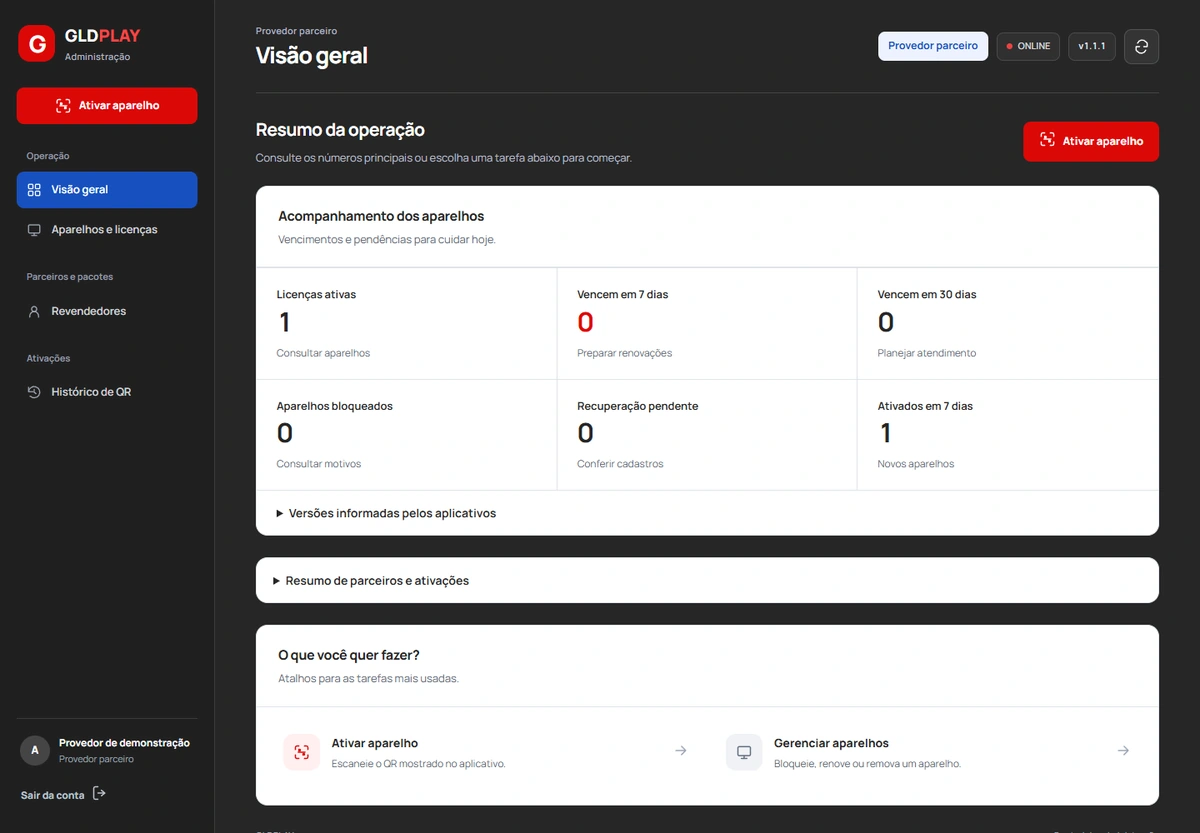The width and height of the screenshot is (1200, 833).
Task: Open the Aparelhos bloqueados card
Action: click(x=406, y=435)
